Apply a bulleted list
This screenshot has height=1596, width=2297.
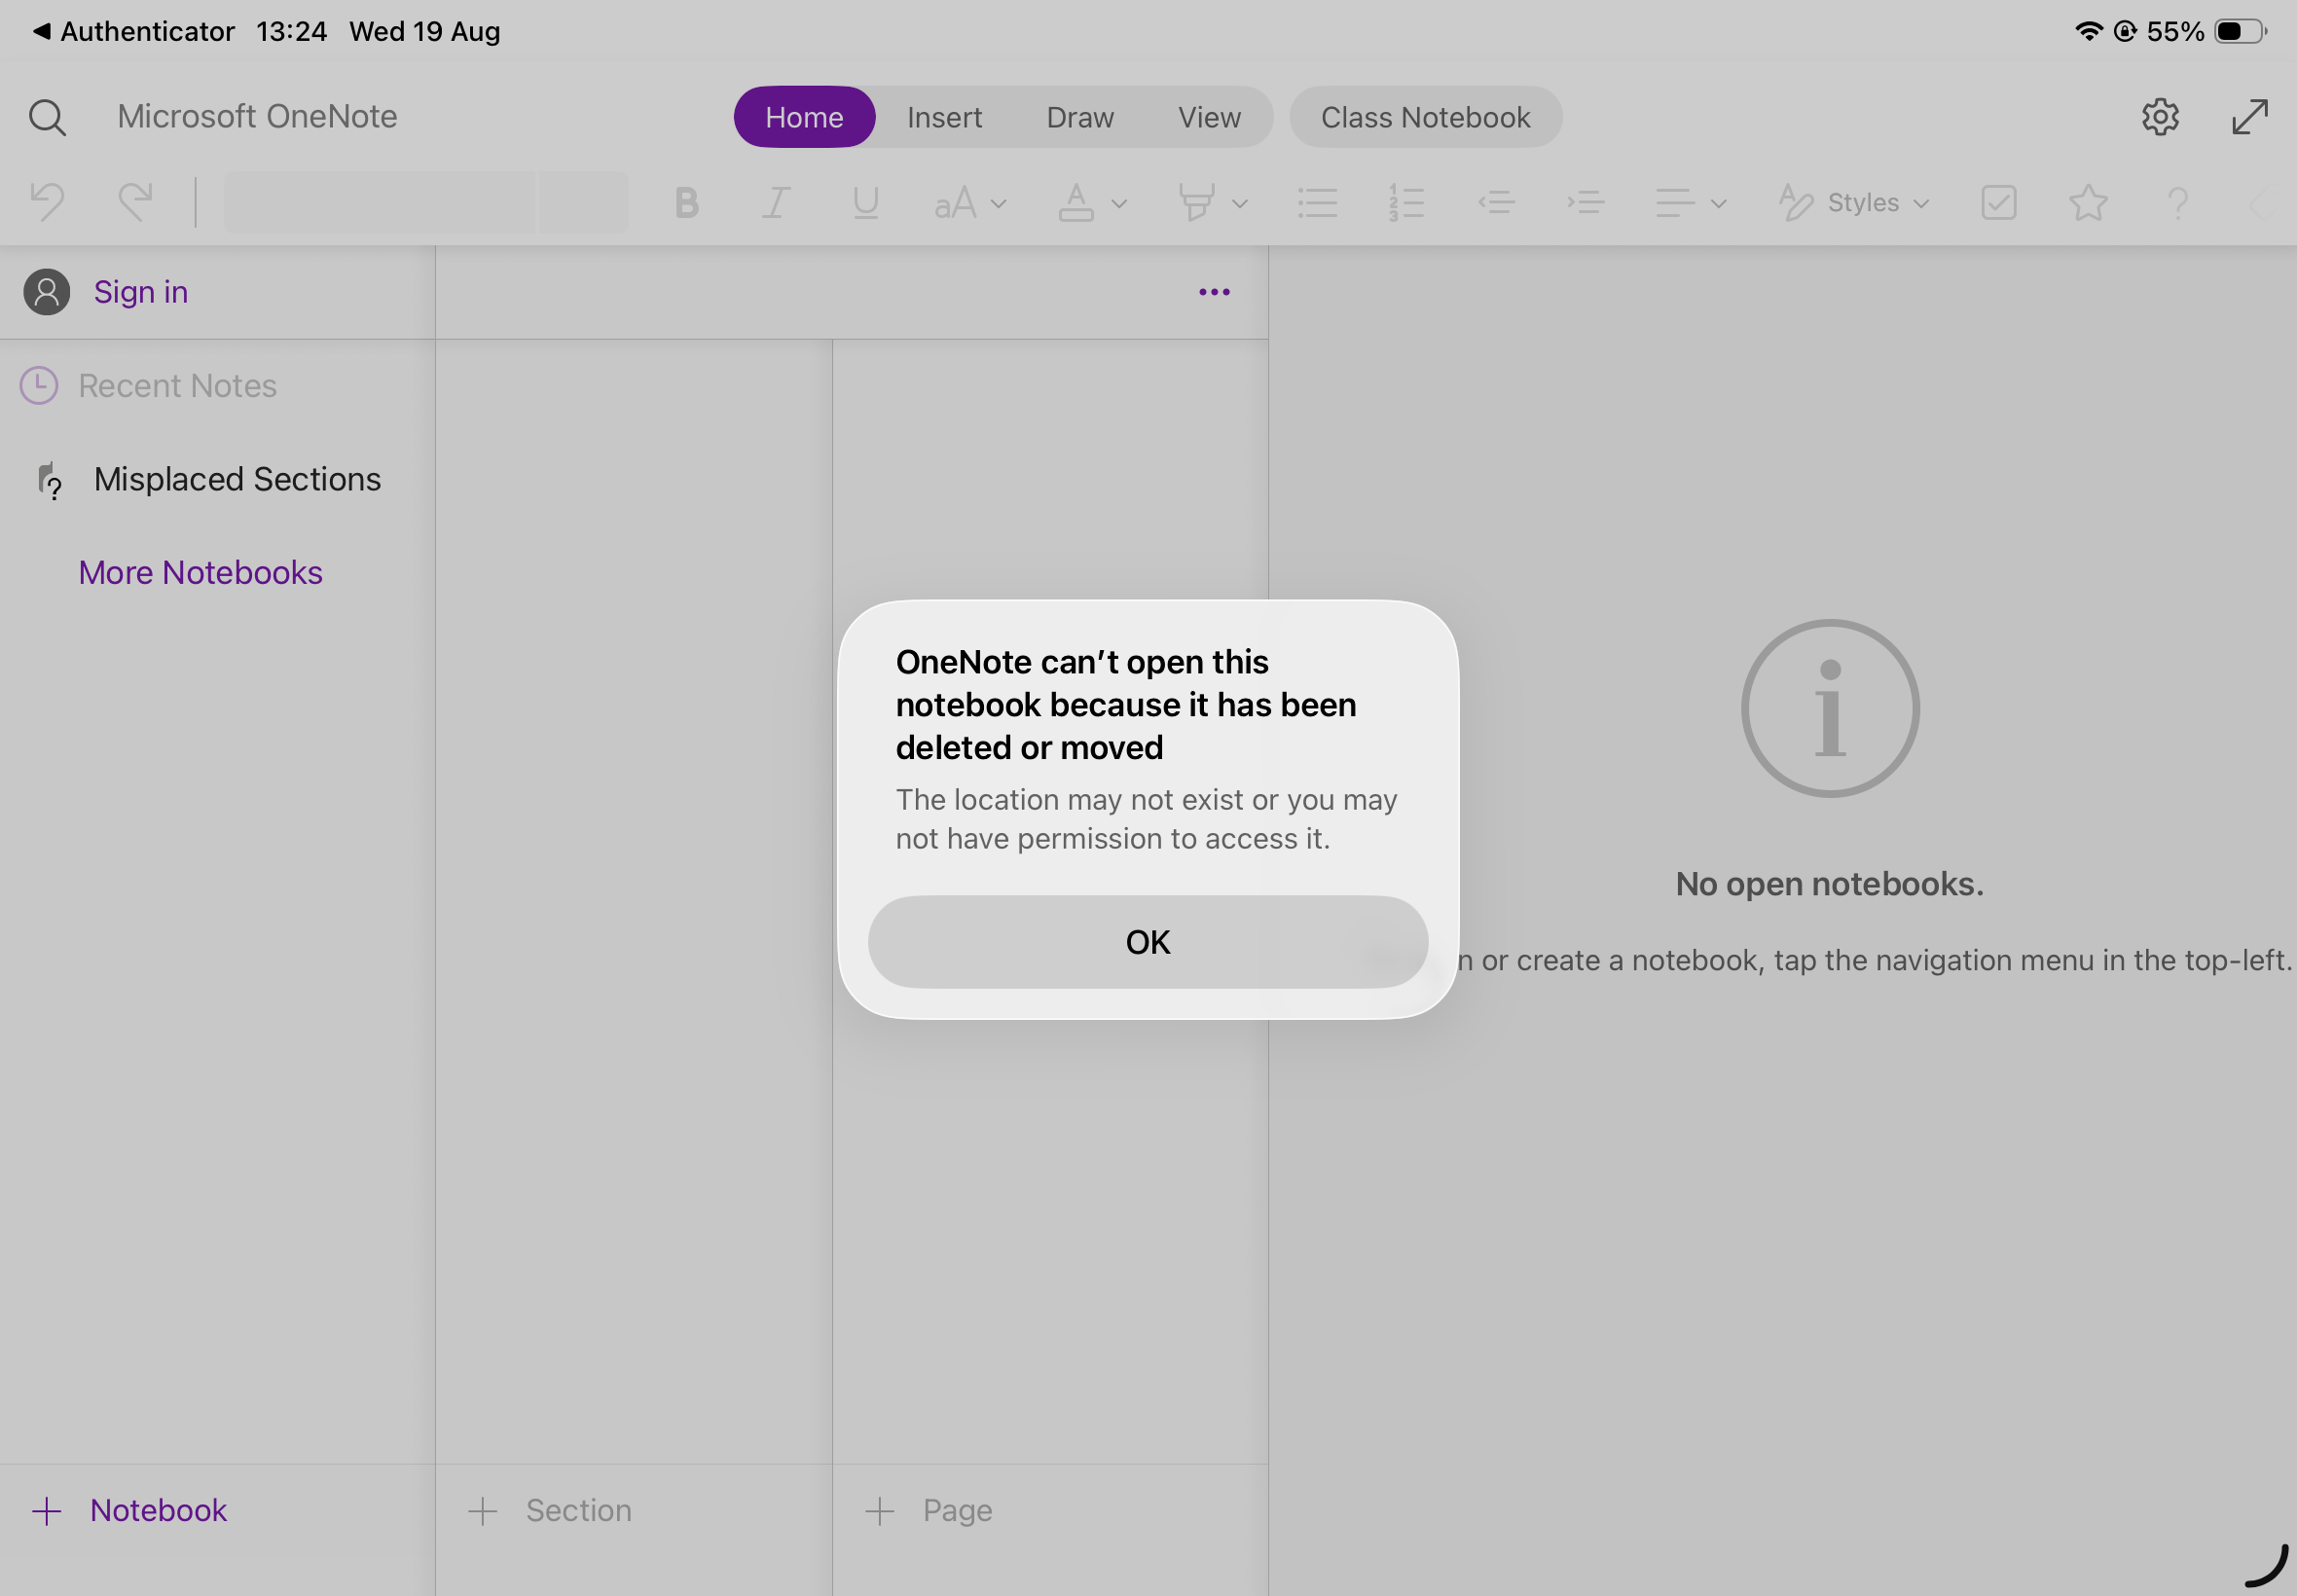pyautogui.click(x=1317, y=203)
